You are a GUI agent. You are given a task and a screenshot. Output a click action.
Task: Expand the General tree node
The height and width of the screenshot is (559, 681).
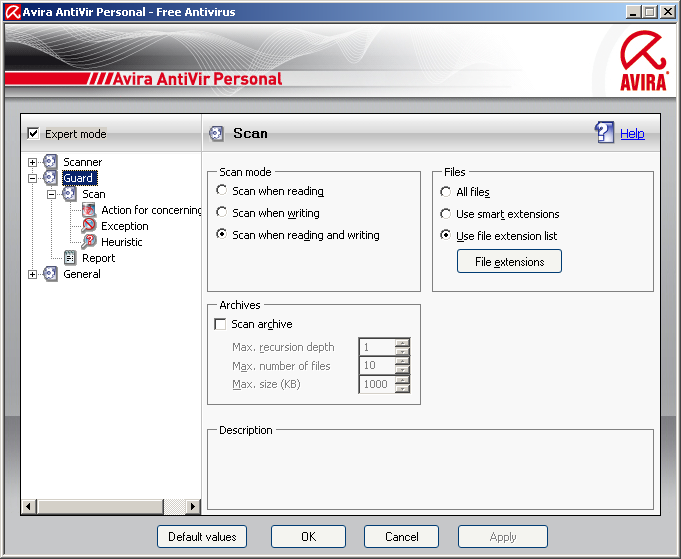coord(32,274)
